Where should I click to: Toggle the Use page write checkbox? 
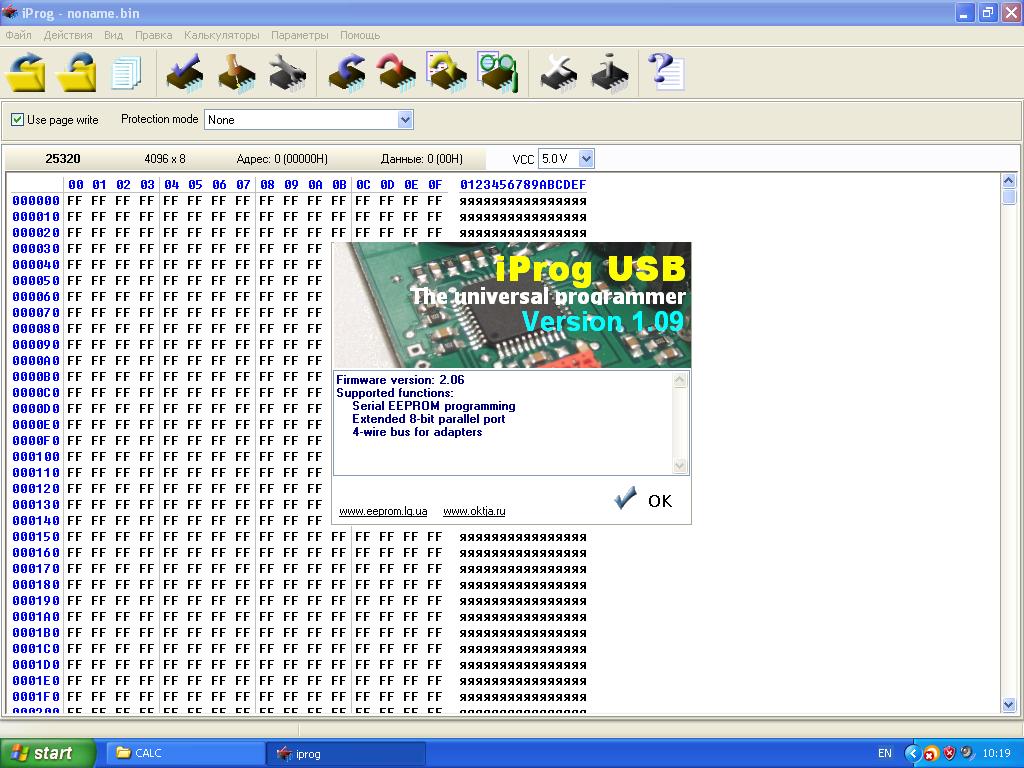click(18, 120)
